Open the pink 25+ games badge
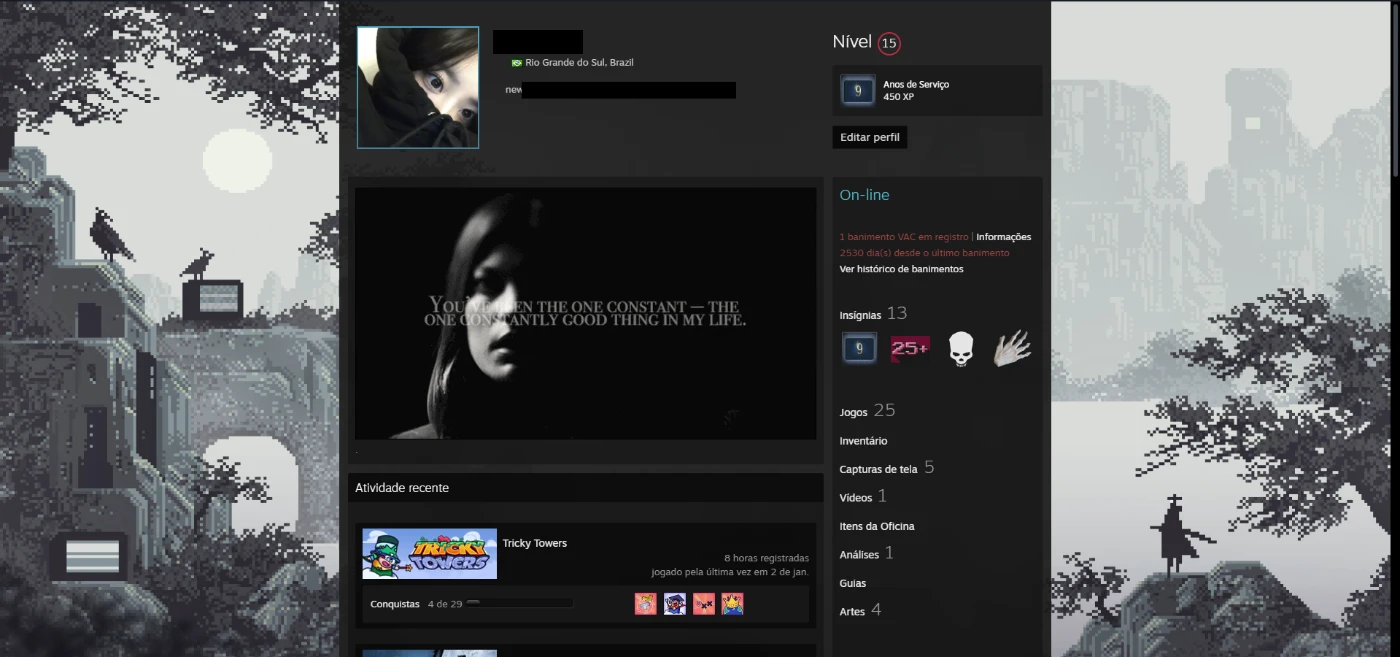Viewport: 1400px width, 657px height. pyautogui.click(x=910, y=348)
